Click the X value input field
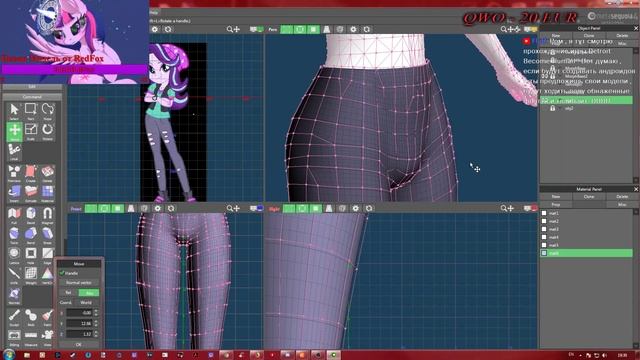Screen dimensions: 640x360 (x=80, y=313)
